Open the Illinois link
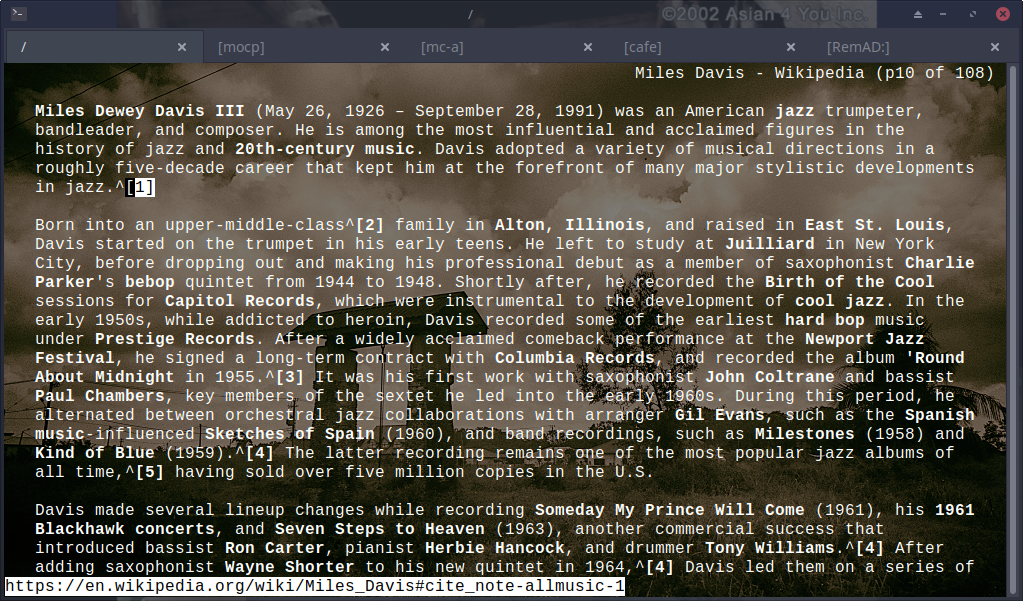This screenshot has width=1023, height=601. click(x=605, y=225)
